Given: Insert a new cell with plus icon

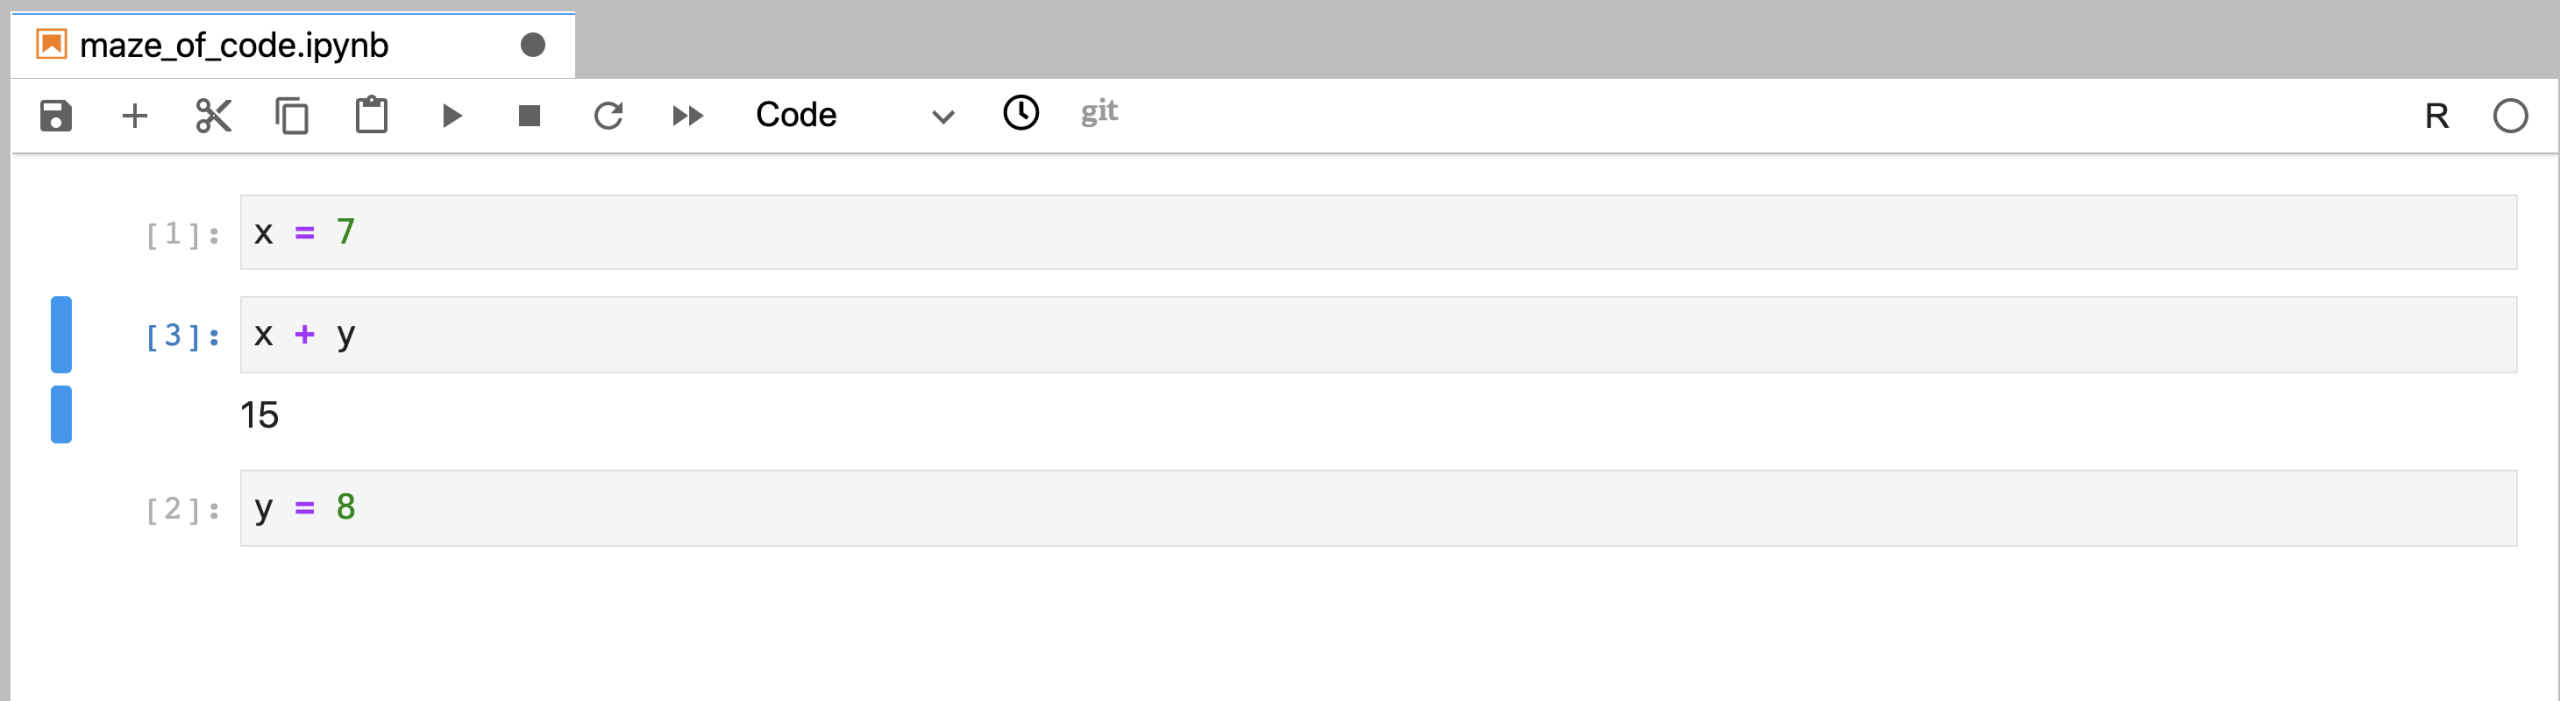Looking at the screenshot, I should (x=134, y=116).
